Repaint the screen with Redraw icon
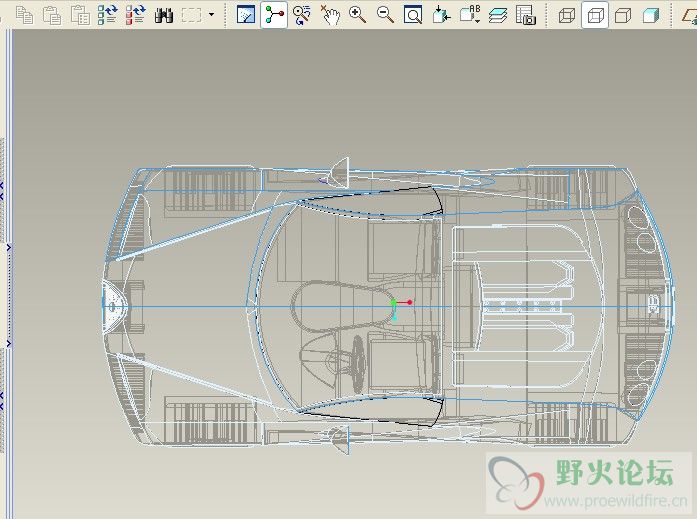The image size is (697, 519). [246, 15]
